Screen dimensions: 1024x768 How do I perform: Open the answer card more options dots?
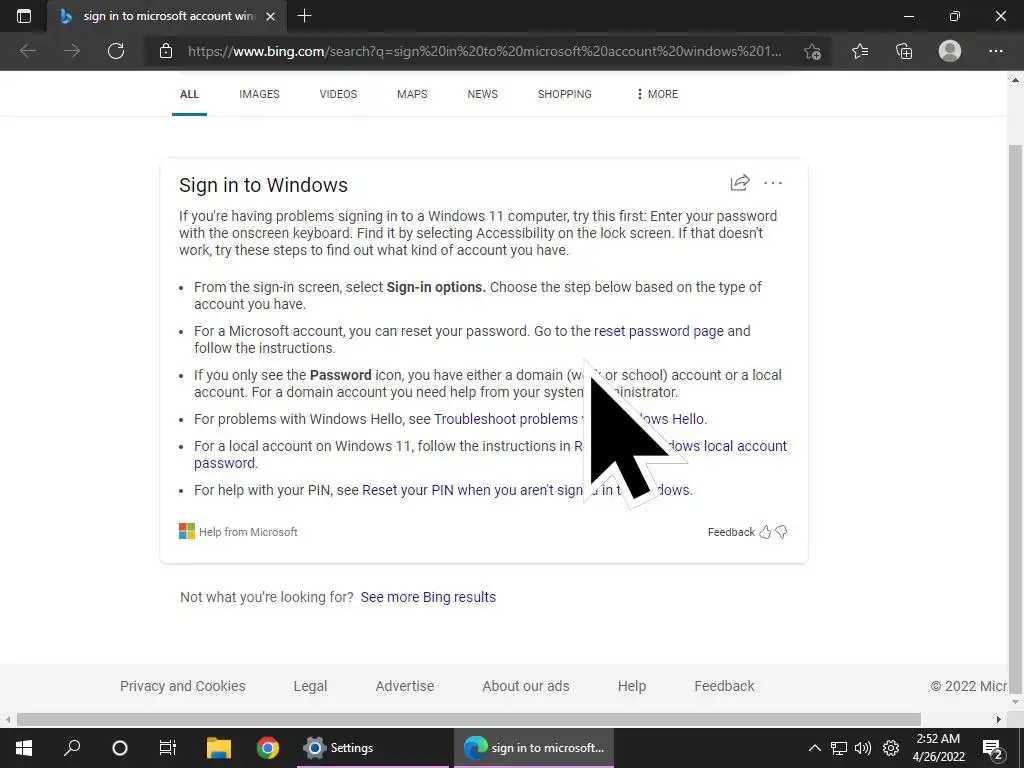coord(773,183)
